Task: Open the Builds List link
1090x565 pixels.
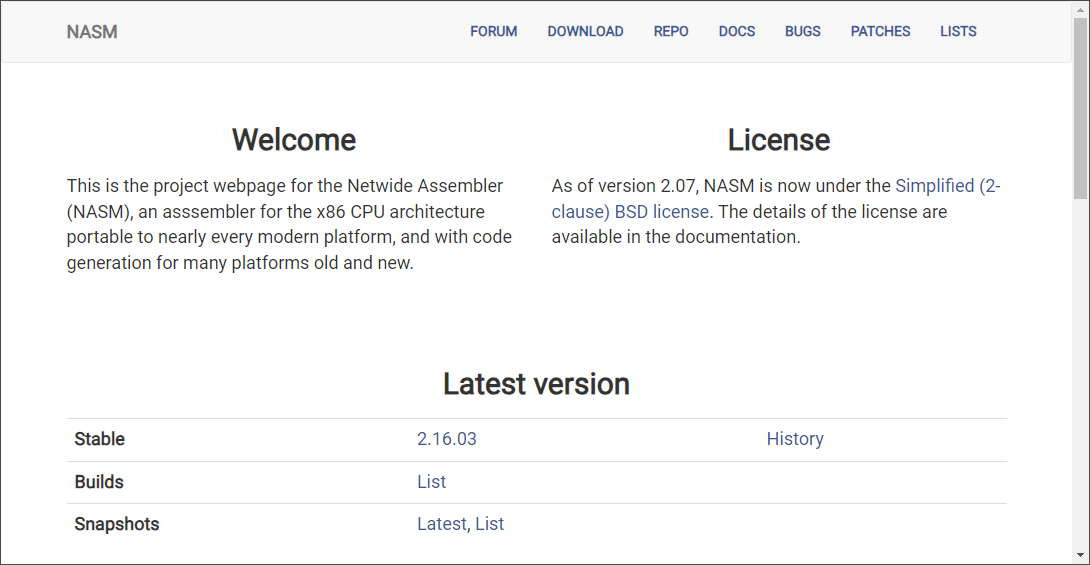Action: pos(431,482)
